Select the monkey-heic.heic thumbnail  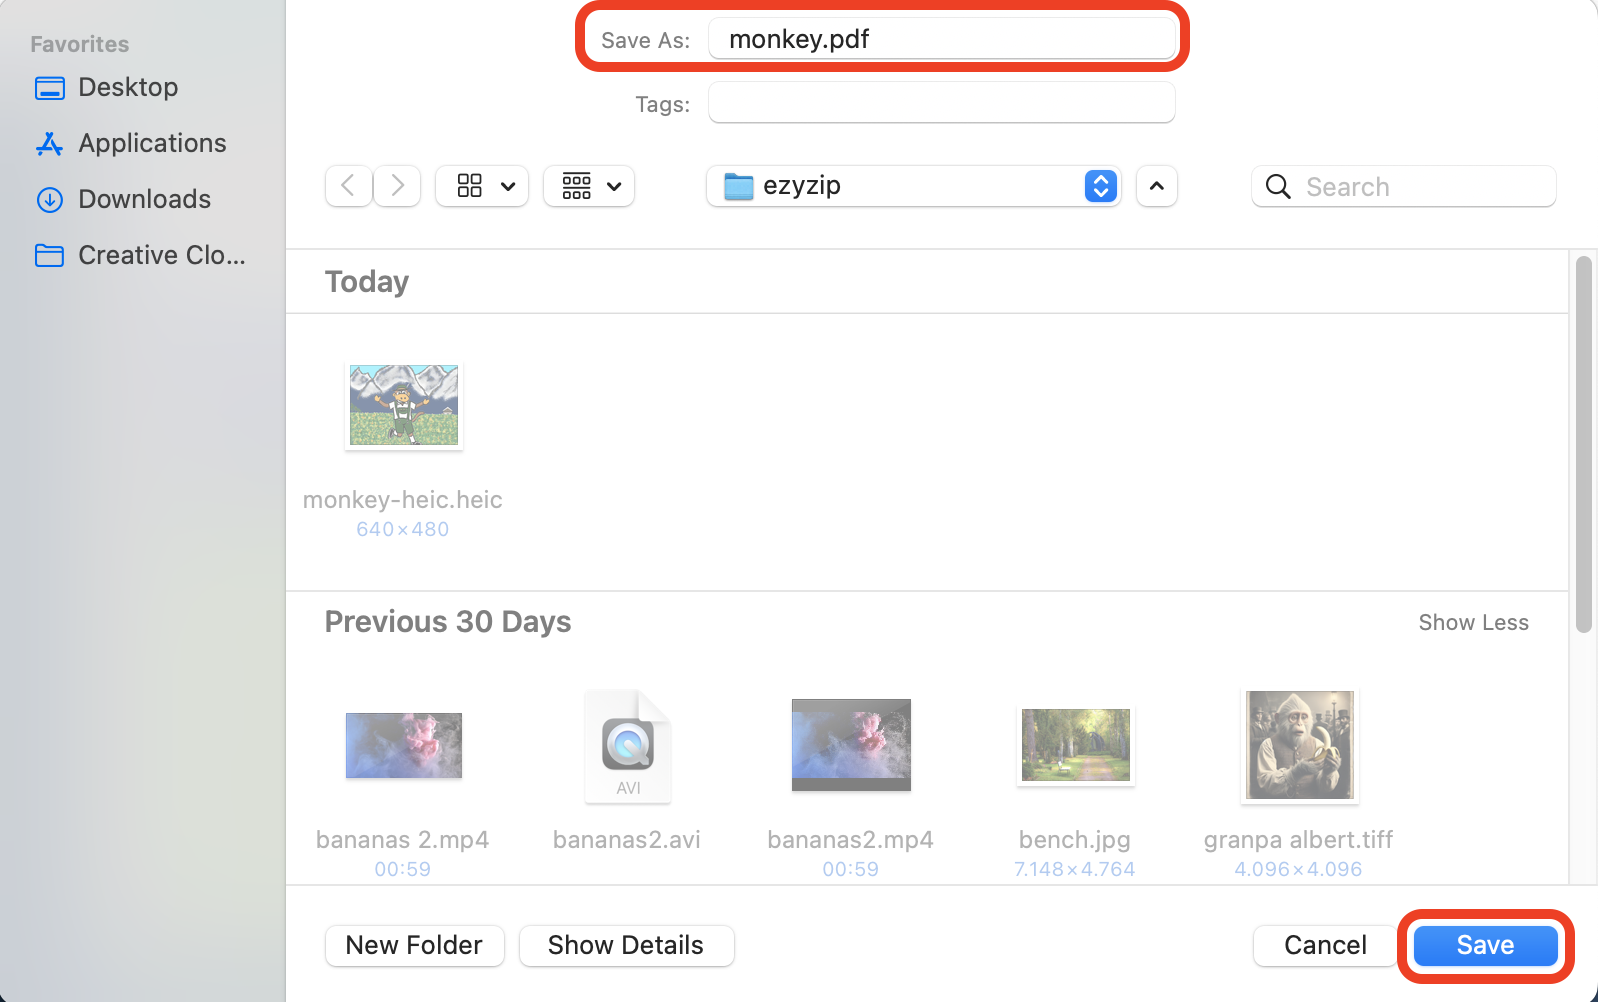tap(404, 405)
